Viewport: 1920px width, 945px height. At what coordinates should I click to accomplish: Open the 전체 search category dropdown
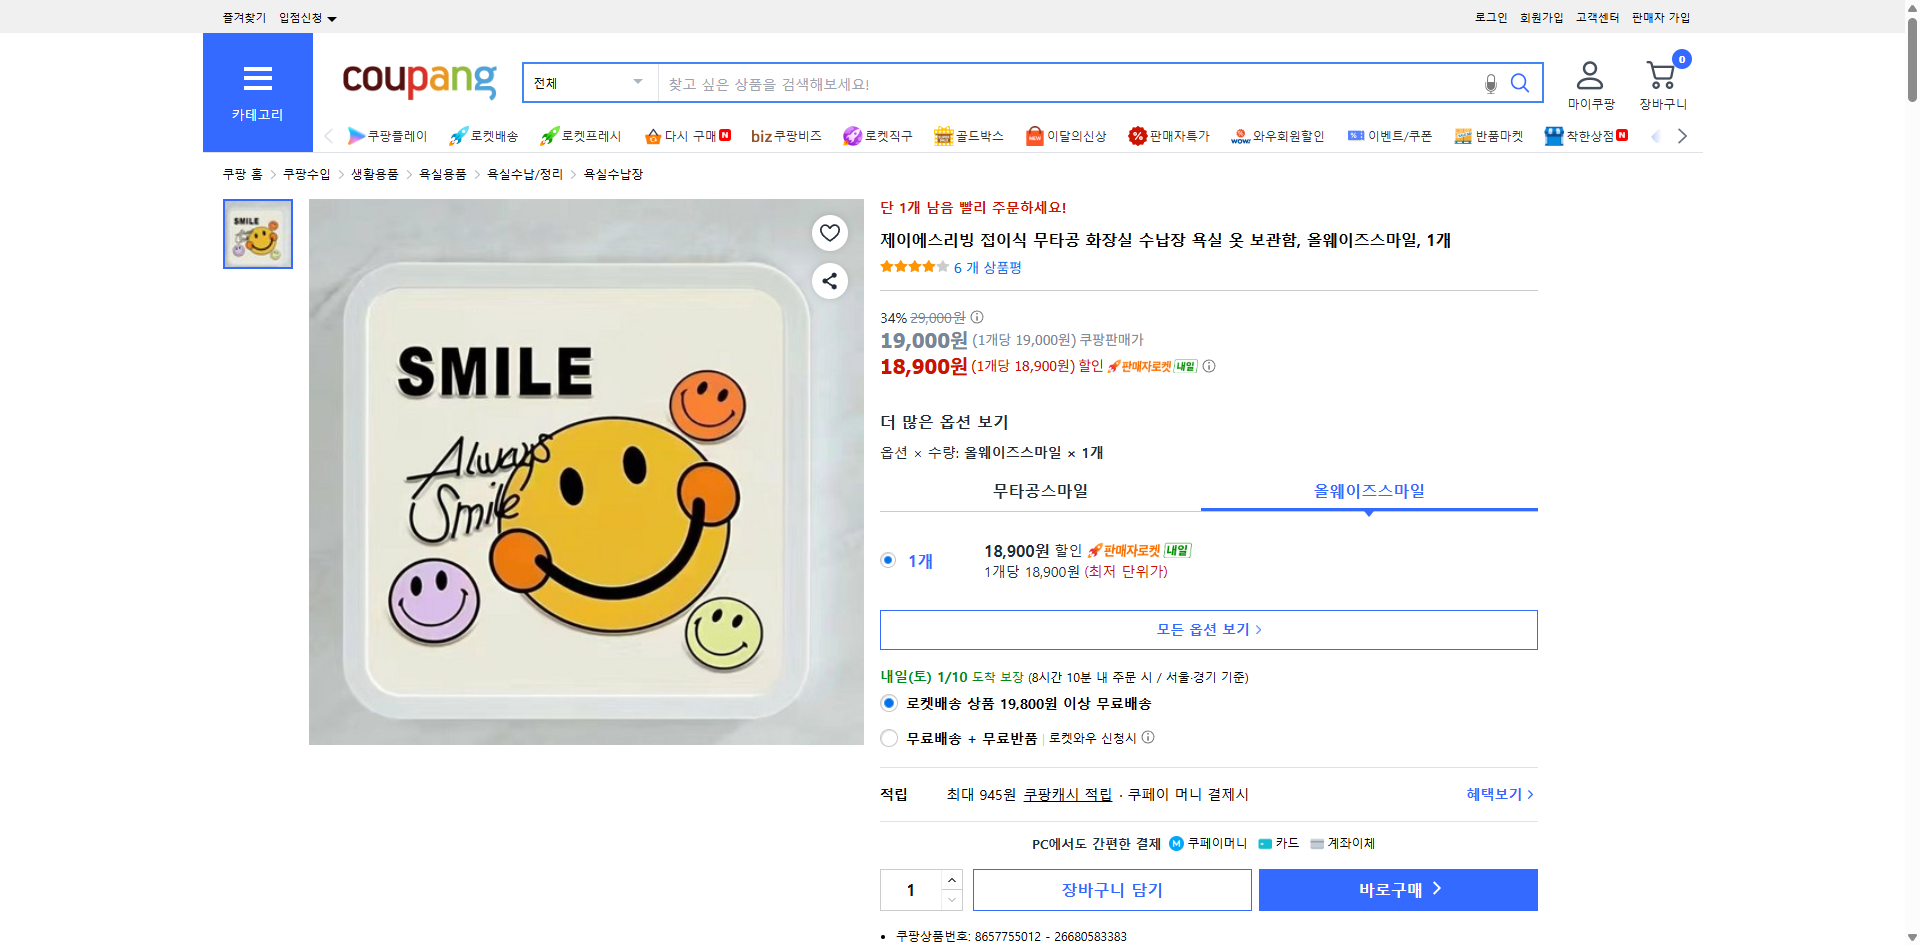(x=589, y=83)
